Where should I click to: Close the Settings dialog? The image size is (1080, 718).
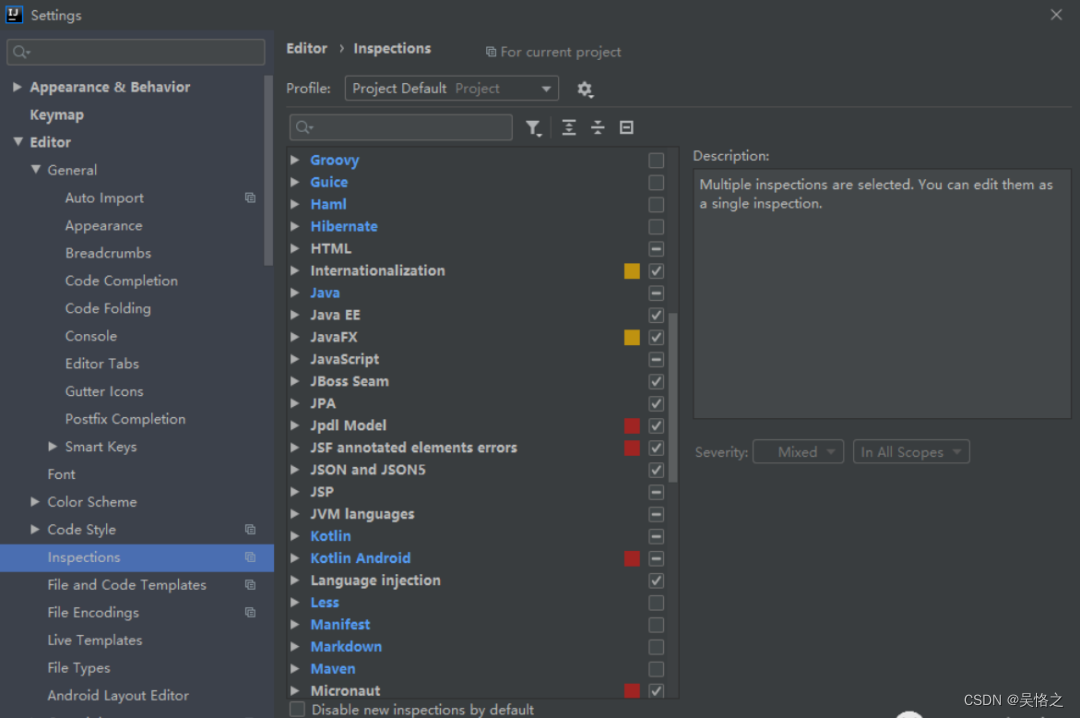pyautogui.click(x=1056, y=14)
